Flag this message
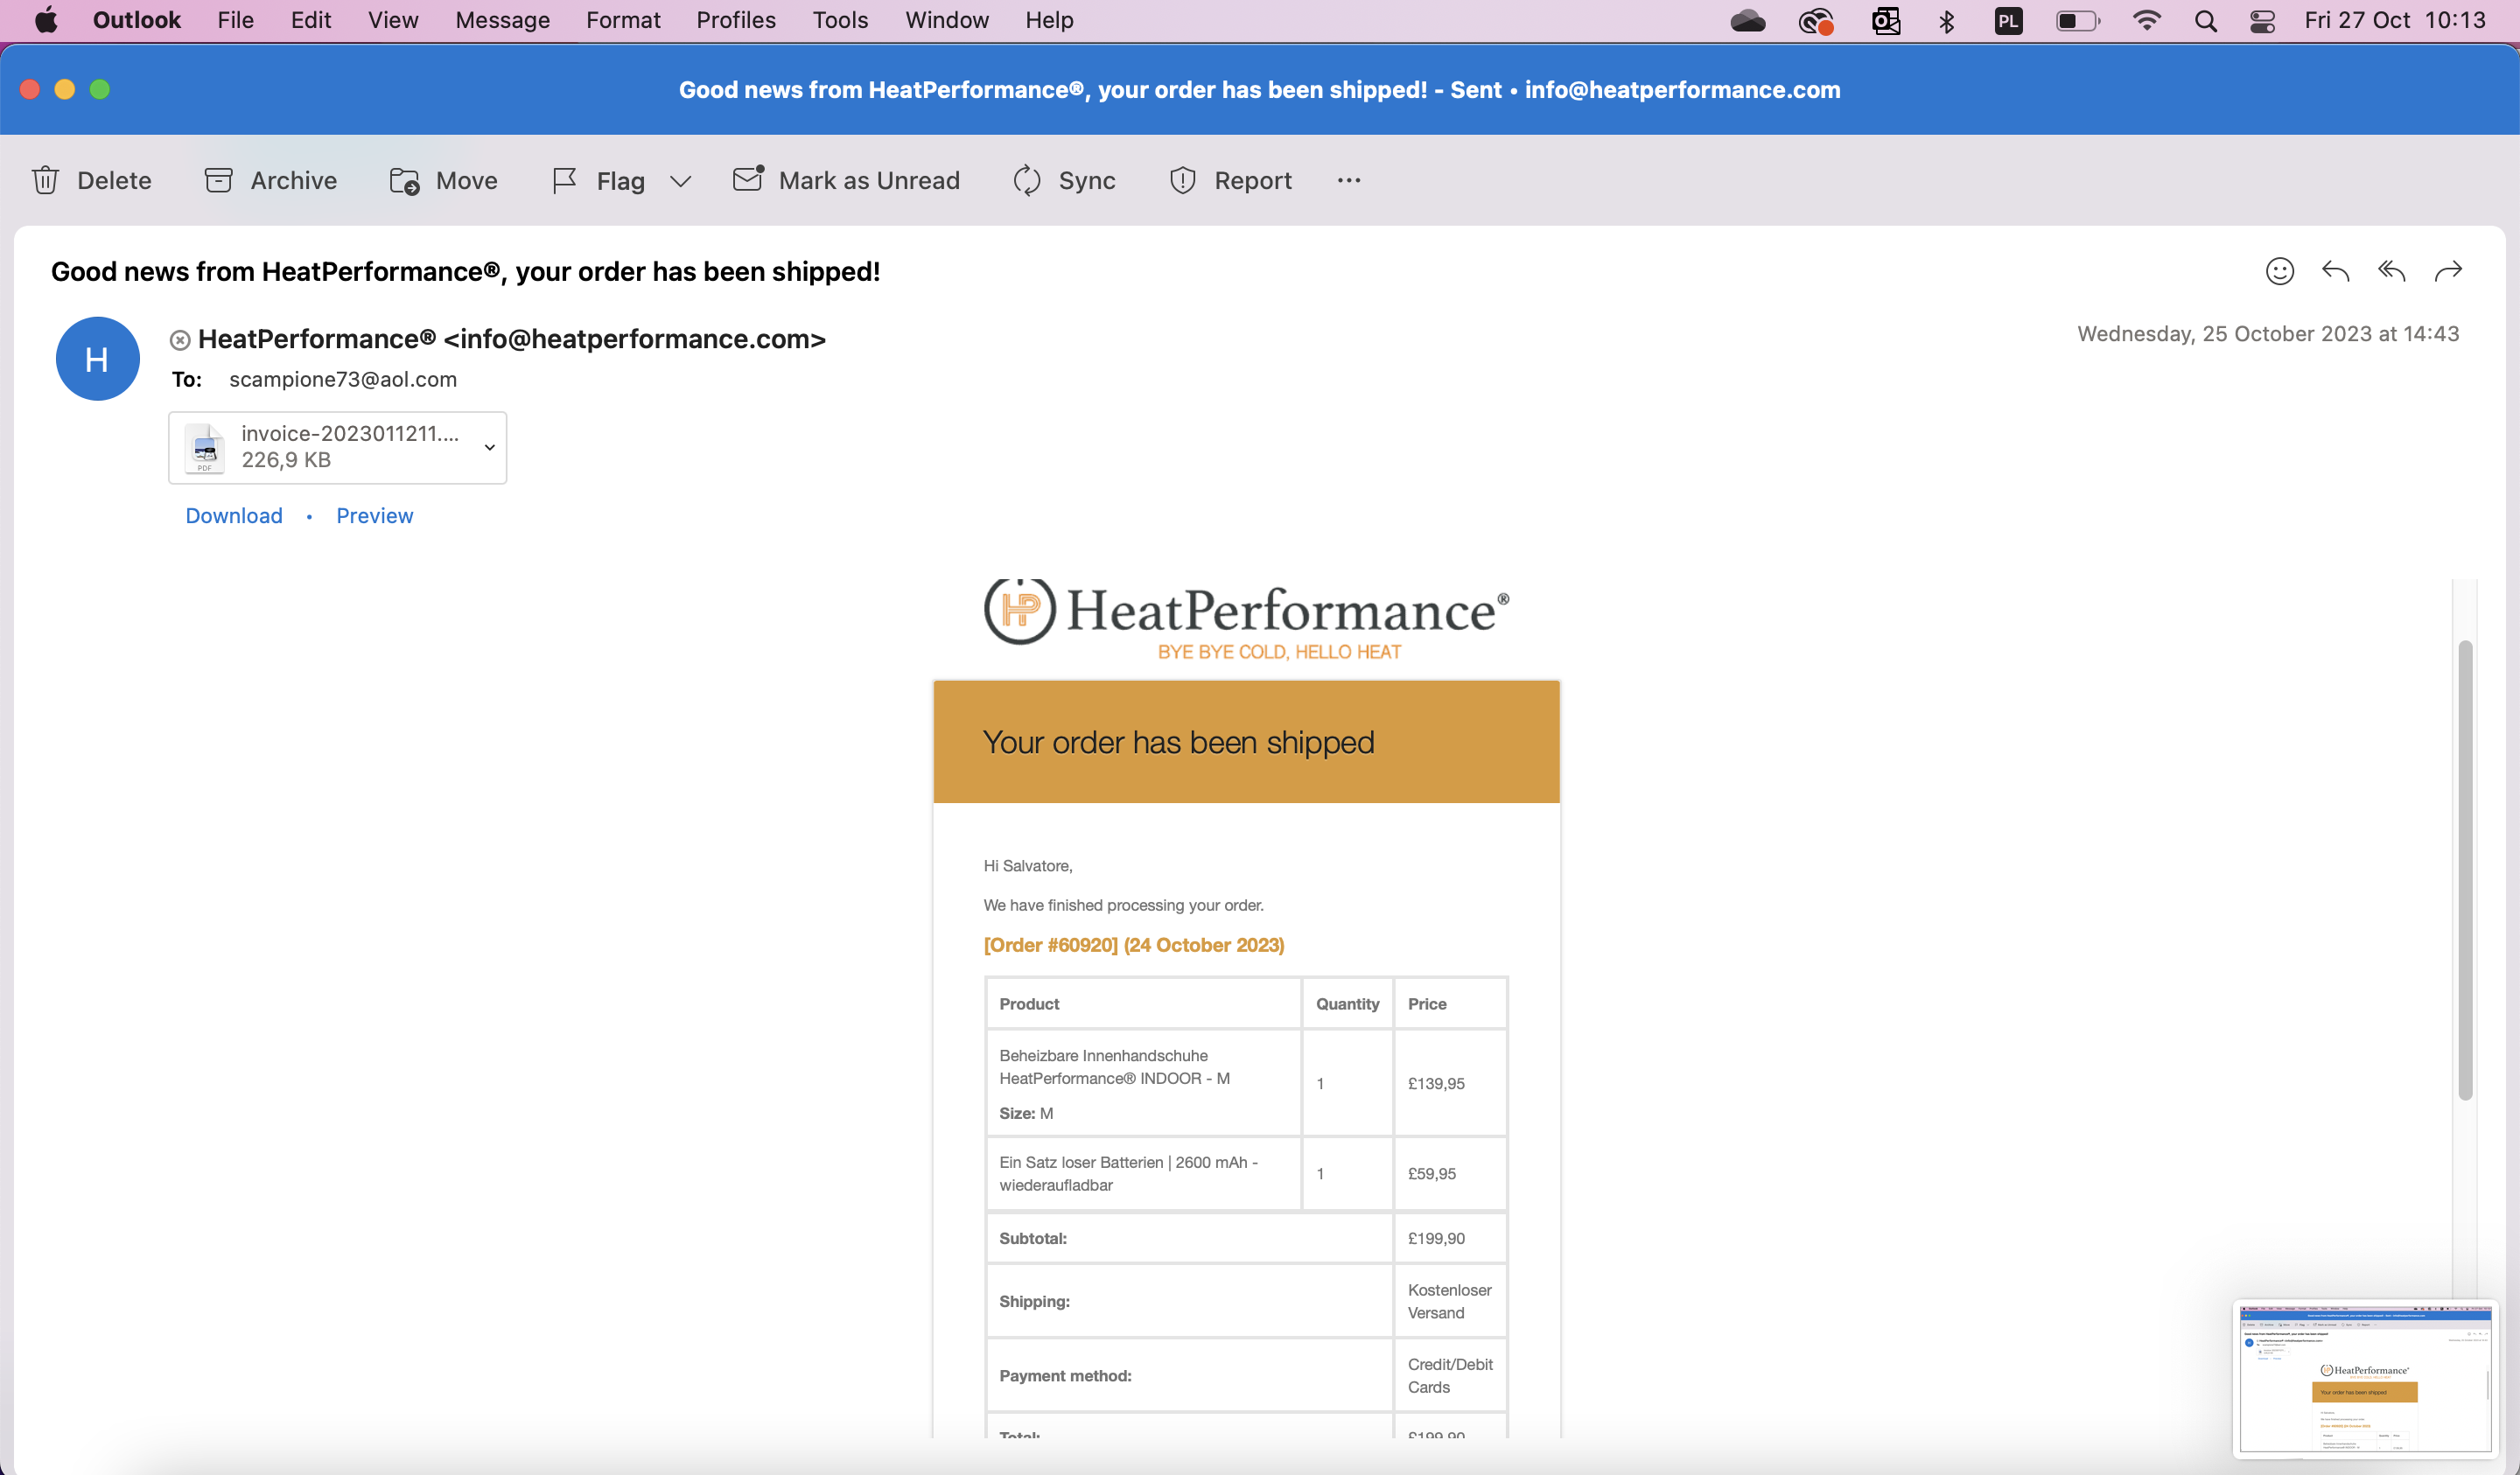 tap(598, 180)
